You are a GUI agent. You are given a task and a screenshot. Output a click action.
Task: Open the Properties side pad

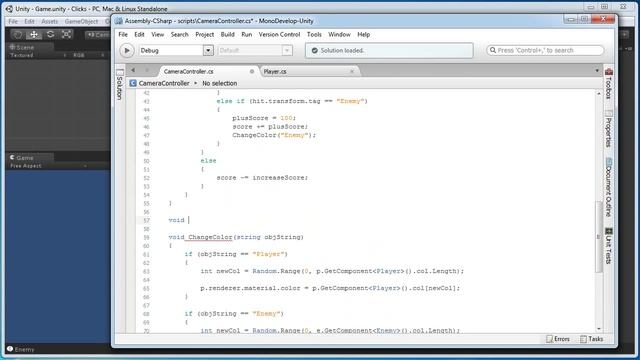click(609, 129)
